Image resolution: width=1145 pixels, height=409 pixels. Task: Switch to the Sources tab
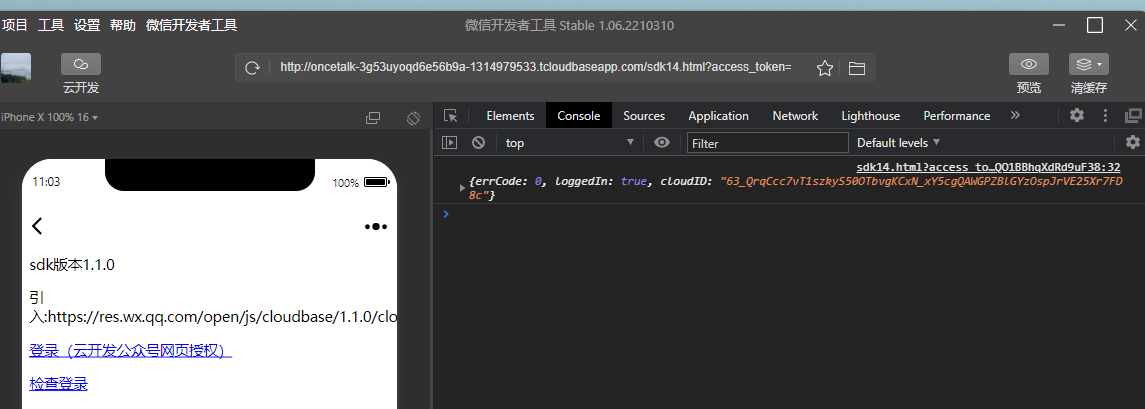click(x=644, y=115)
